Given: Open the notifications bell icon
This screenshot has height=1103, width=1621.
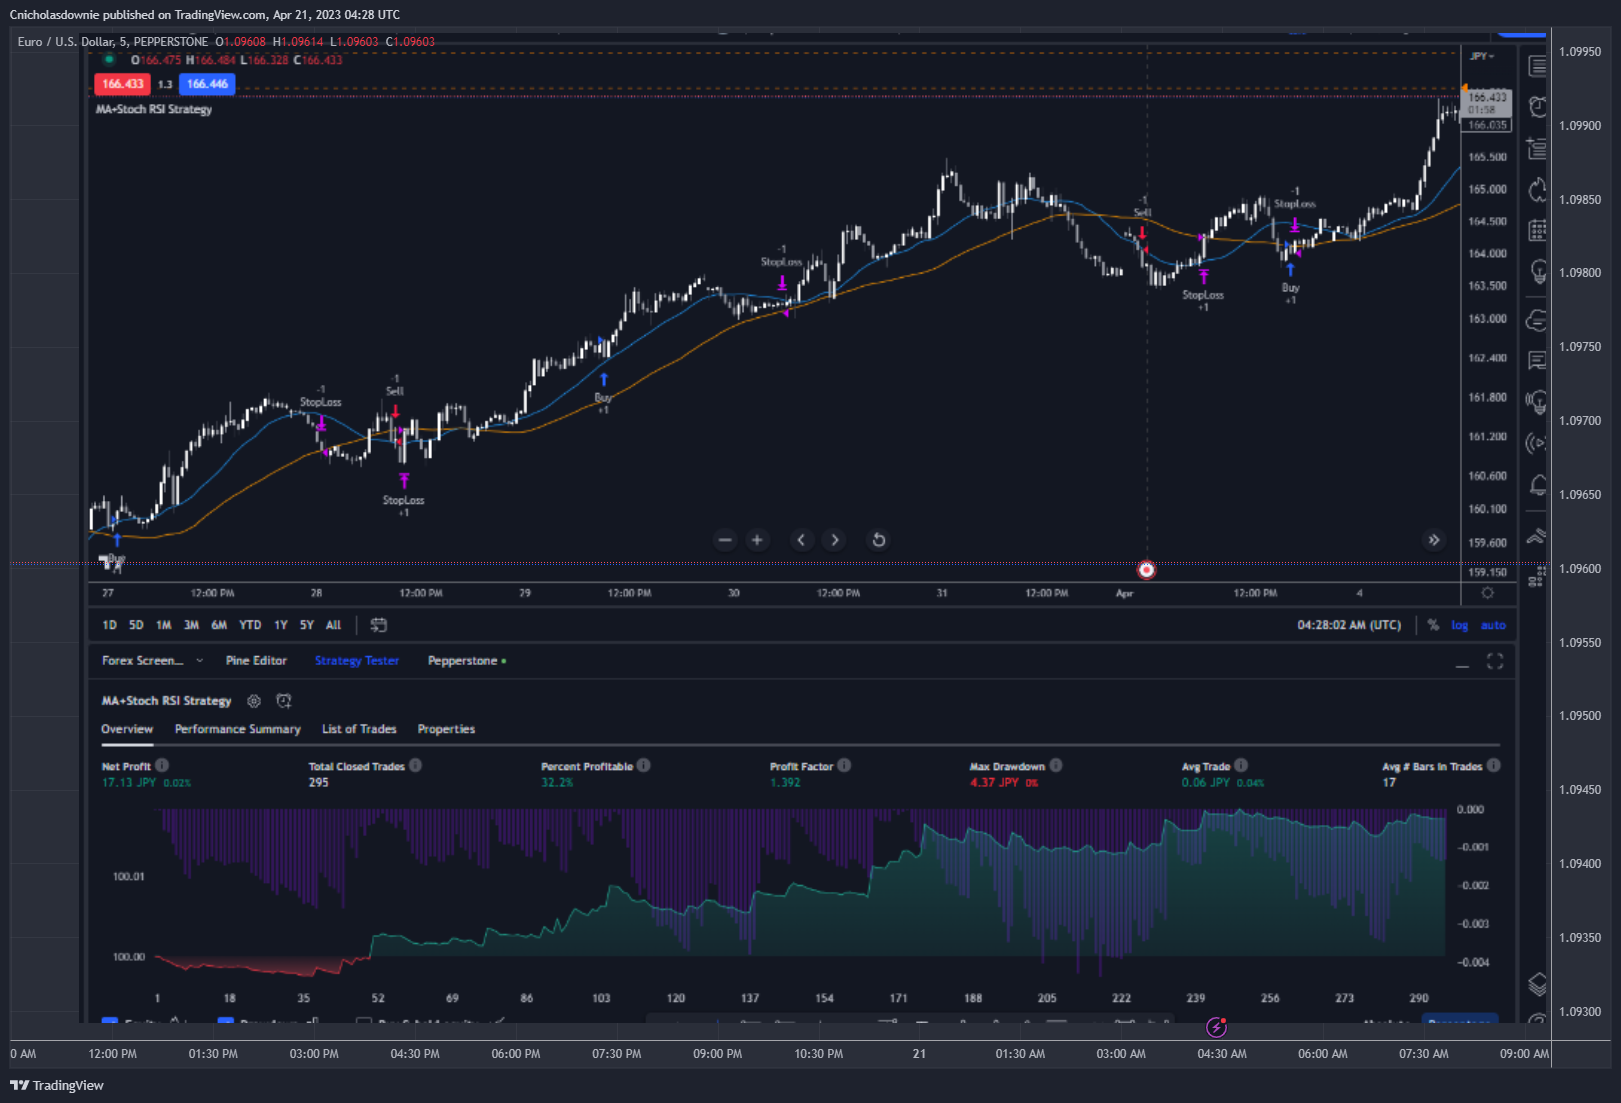Looking at the screenshot, I should [x=1537, y=486].
